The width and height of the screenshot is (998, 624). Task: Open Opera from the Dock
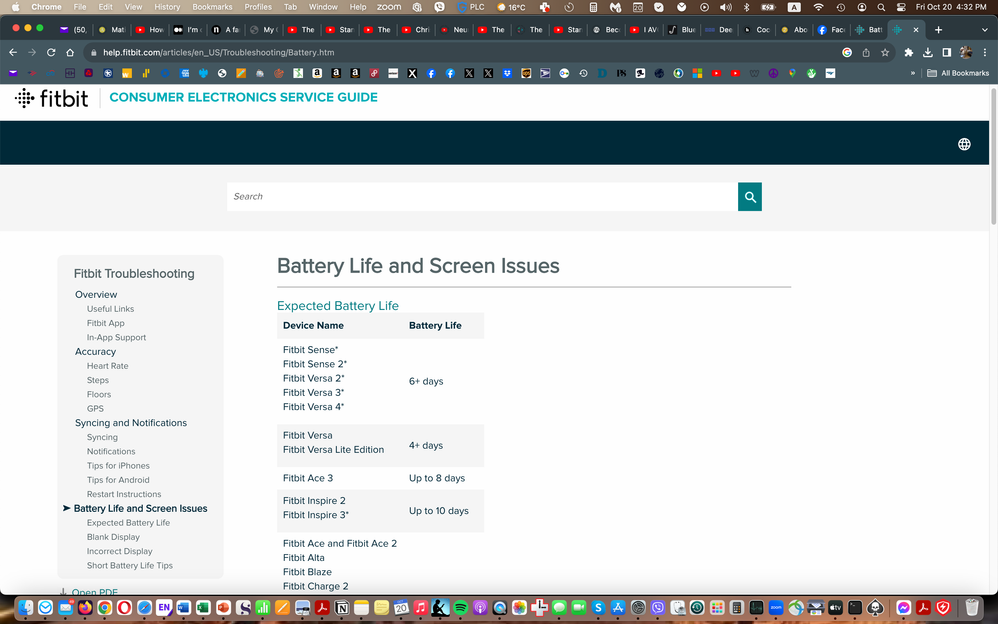click(124, 607)
